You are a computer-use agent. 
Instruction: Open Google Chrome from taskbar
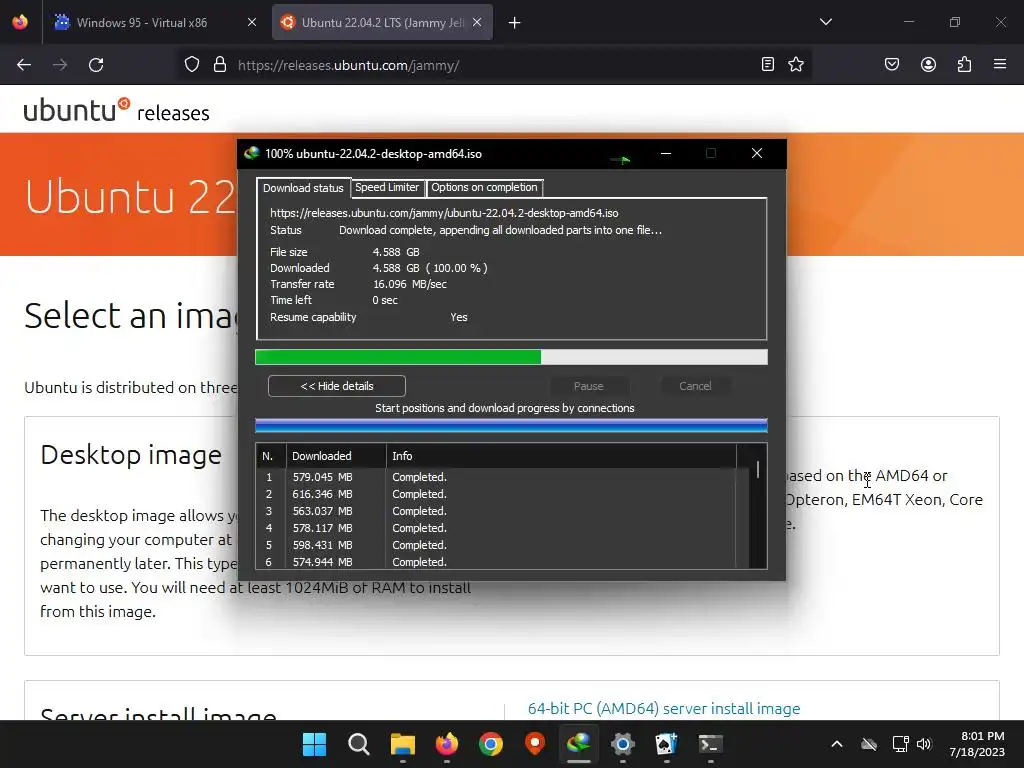pos(490,744)
